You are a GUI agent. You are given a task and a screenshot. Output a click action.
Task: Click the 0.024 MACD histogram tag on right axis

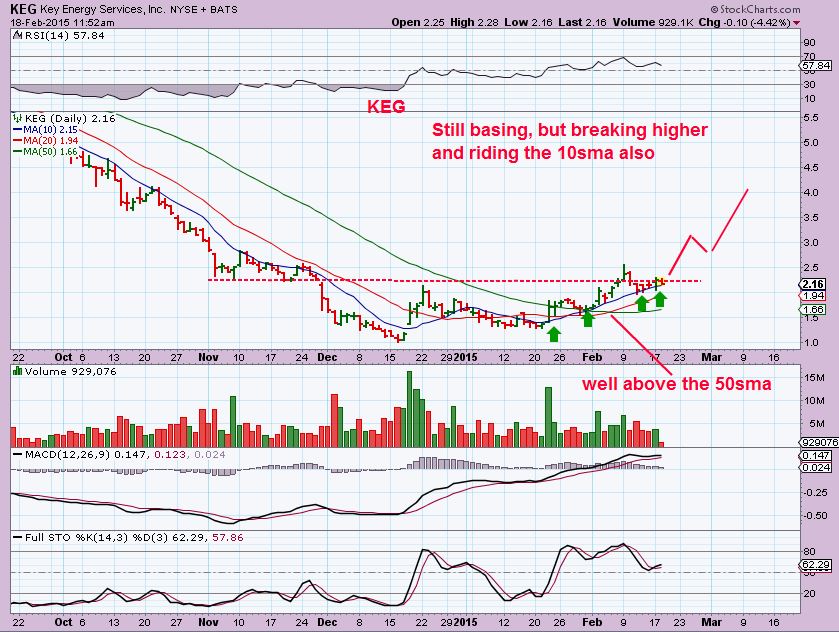point(817,467)
